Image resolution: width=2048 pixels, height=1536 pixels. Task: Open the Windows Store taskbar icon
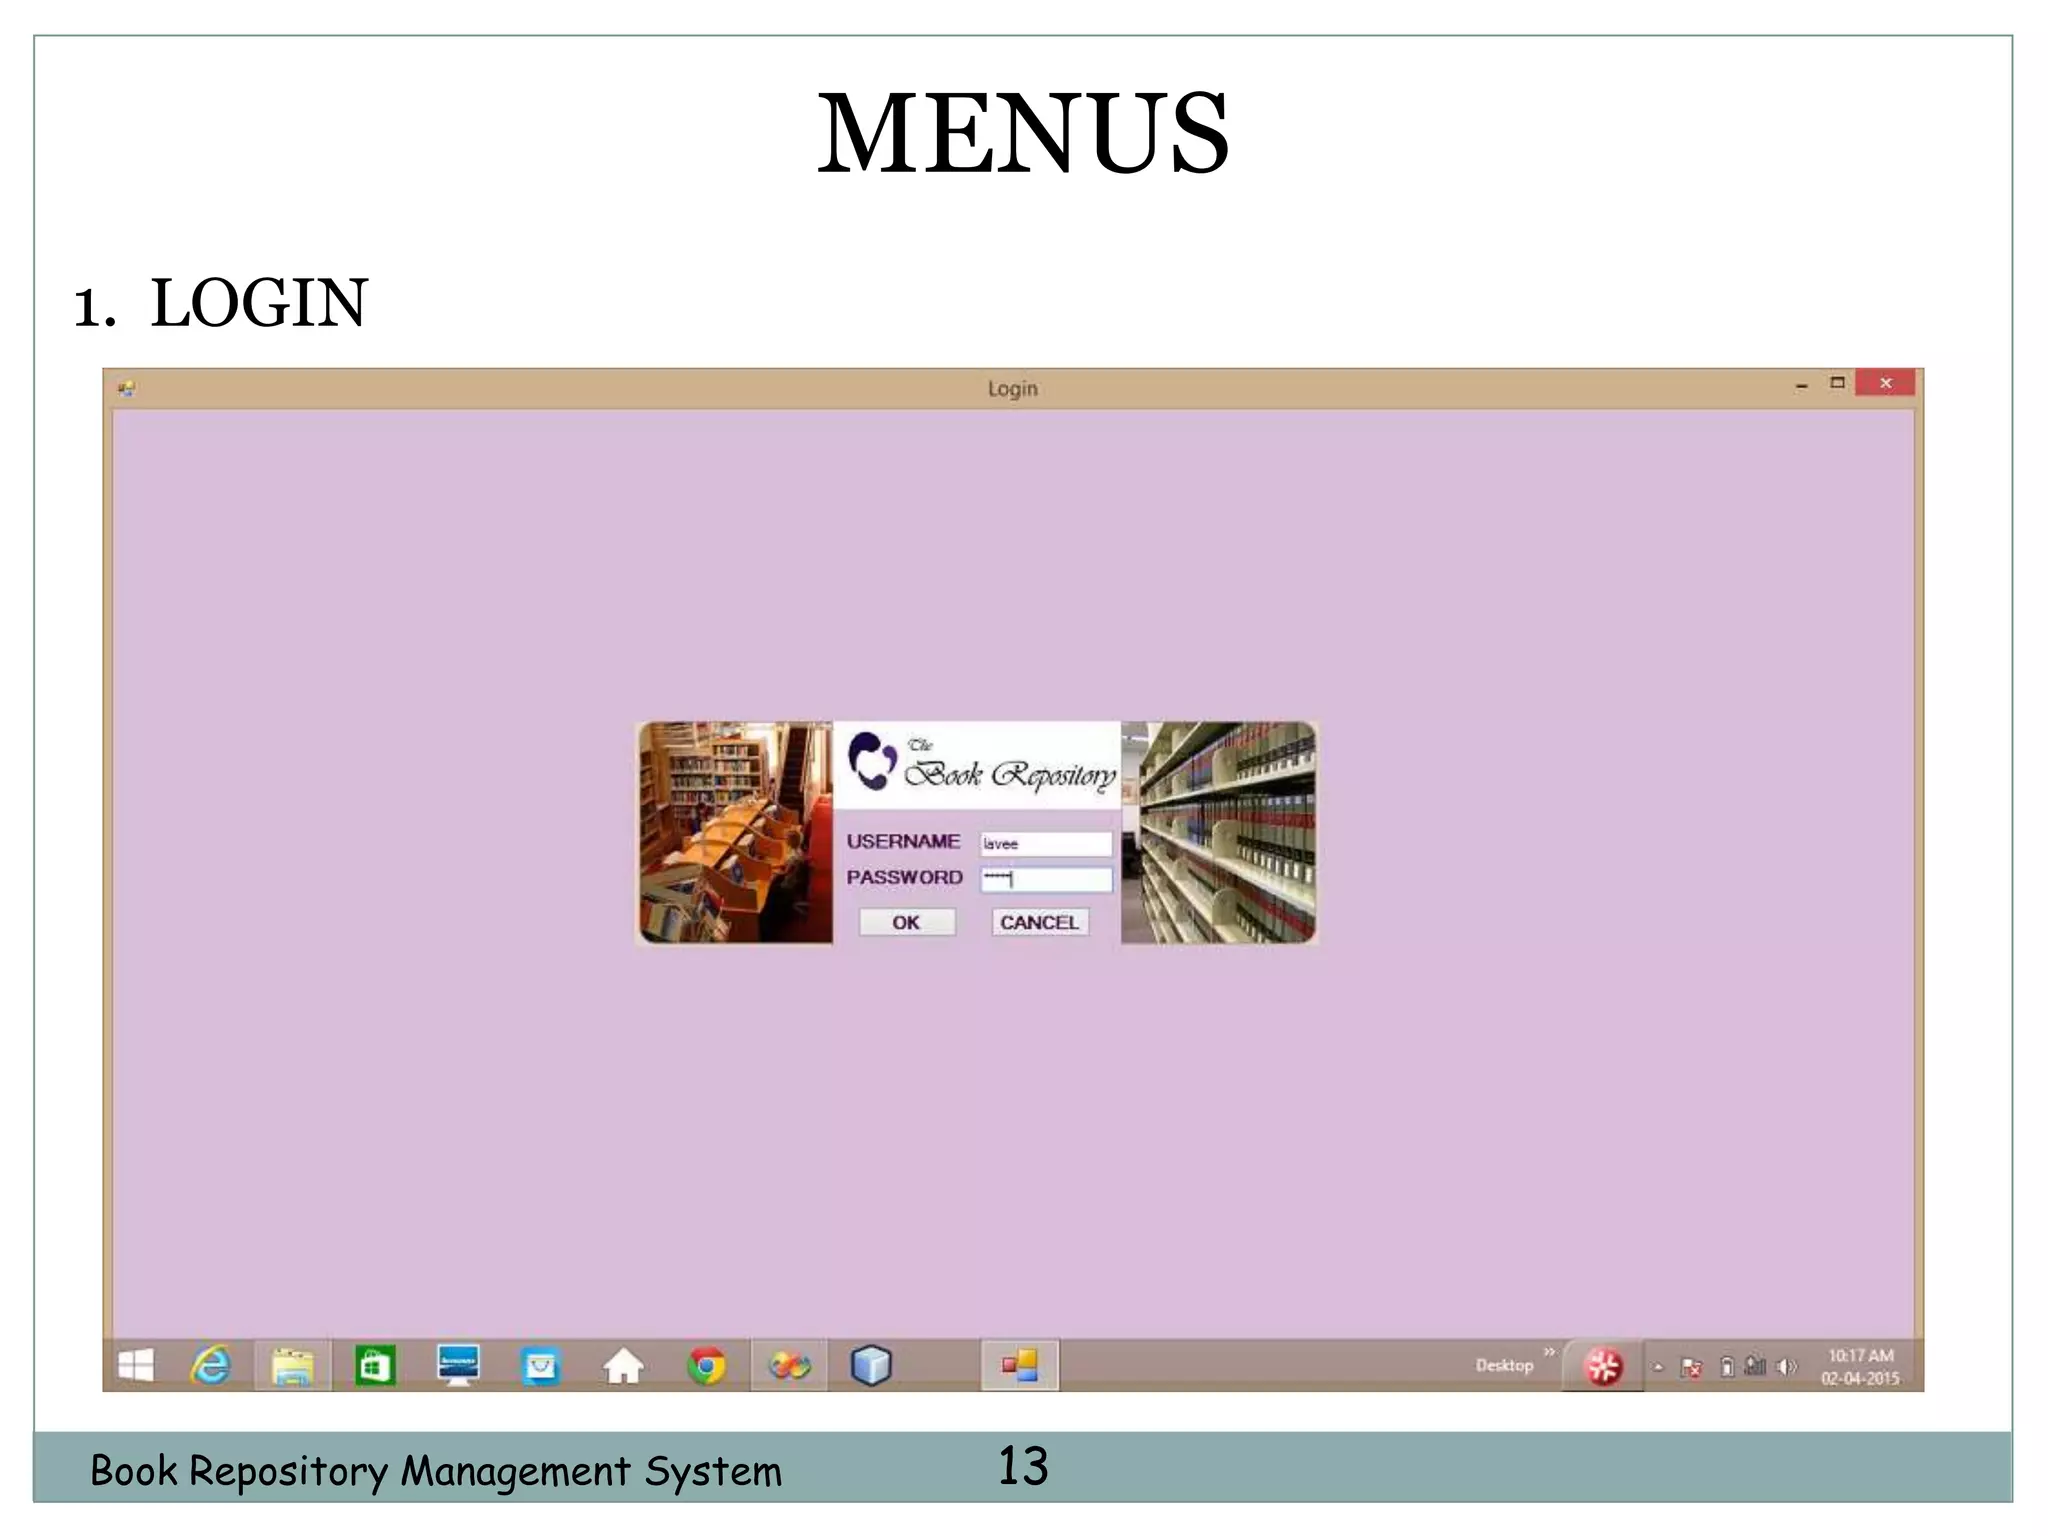(x=375, y=1366)
